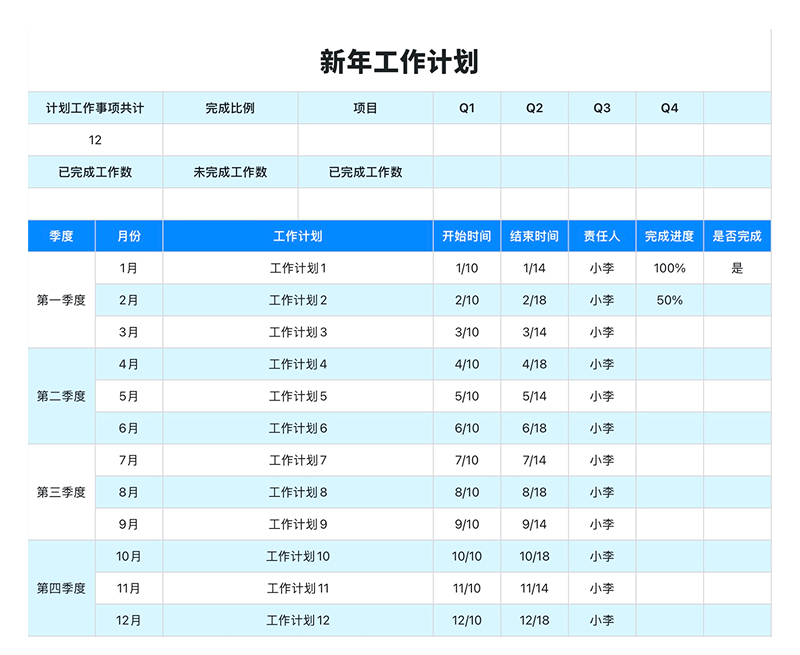This screenshot has height=655, width=800.
Task: Select the 工作计划7 cell
Action: pos(298,460)
